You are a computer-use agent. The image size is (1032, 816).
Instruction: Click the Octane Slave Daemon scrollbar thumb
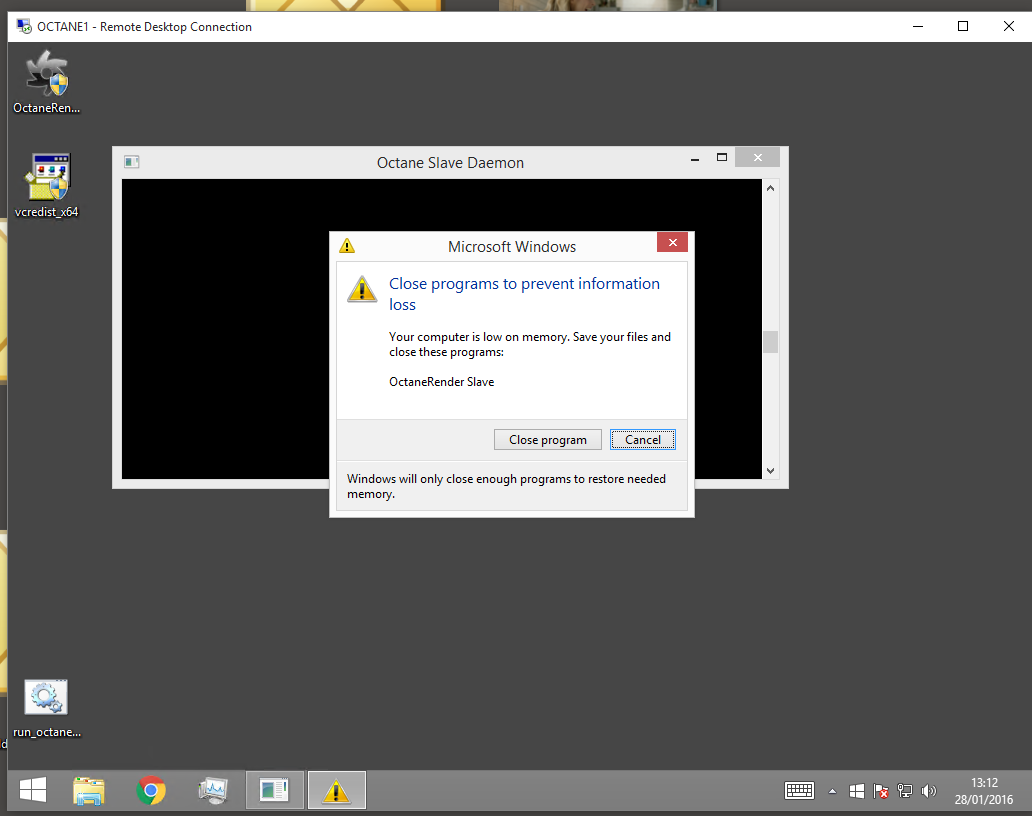pyautogui.click(x=770, y=342)
